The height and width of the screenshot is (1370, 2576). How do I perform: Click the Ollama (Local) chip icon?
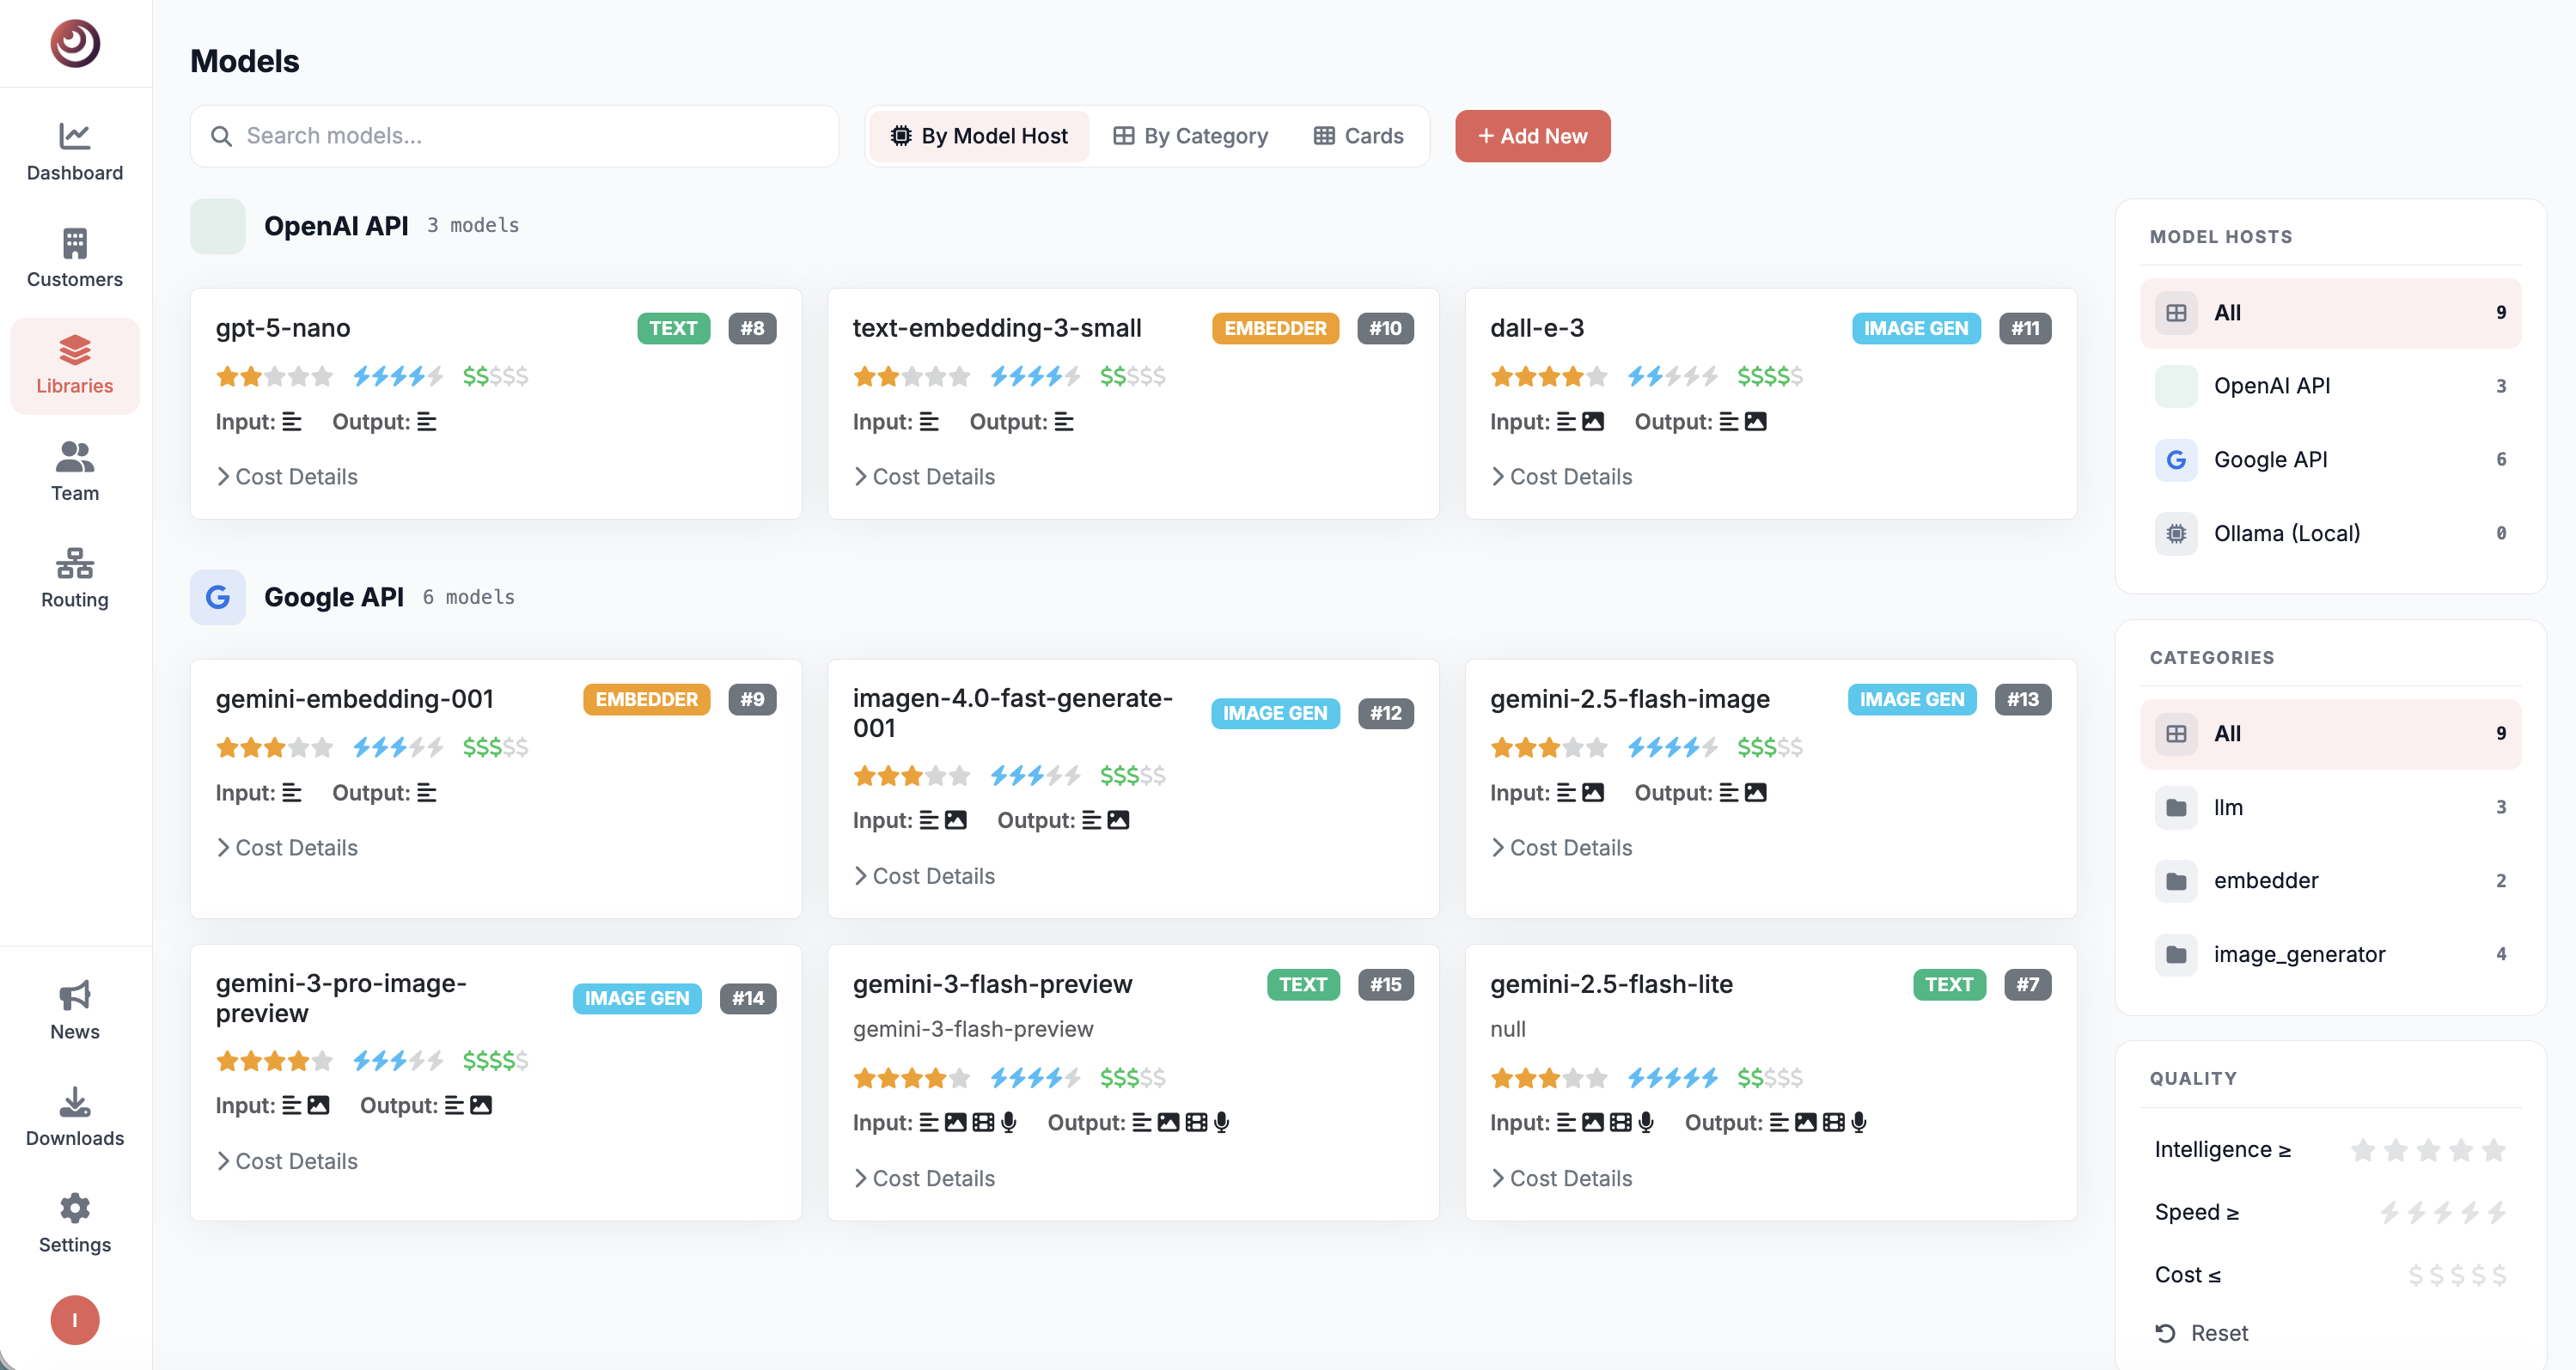click(x=2176, y=534)
